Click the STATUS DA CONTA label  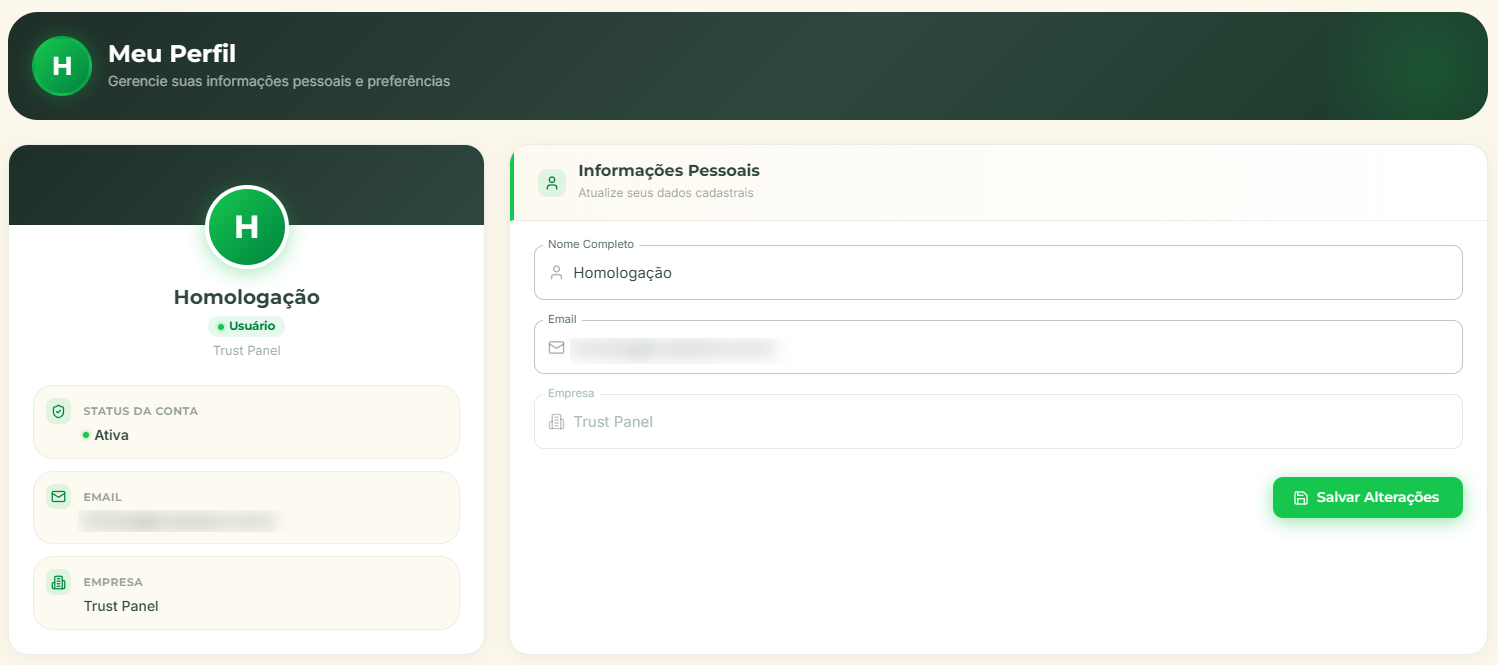[141, 411]
